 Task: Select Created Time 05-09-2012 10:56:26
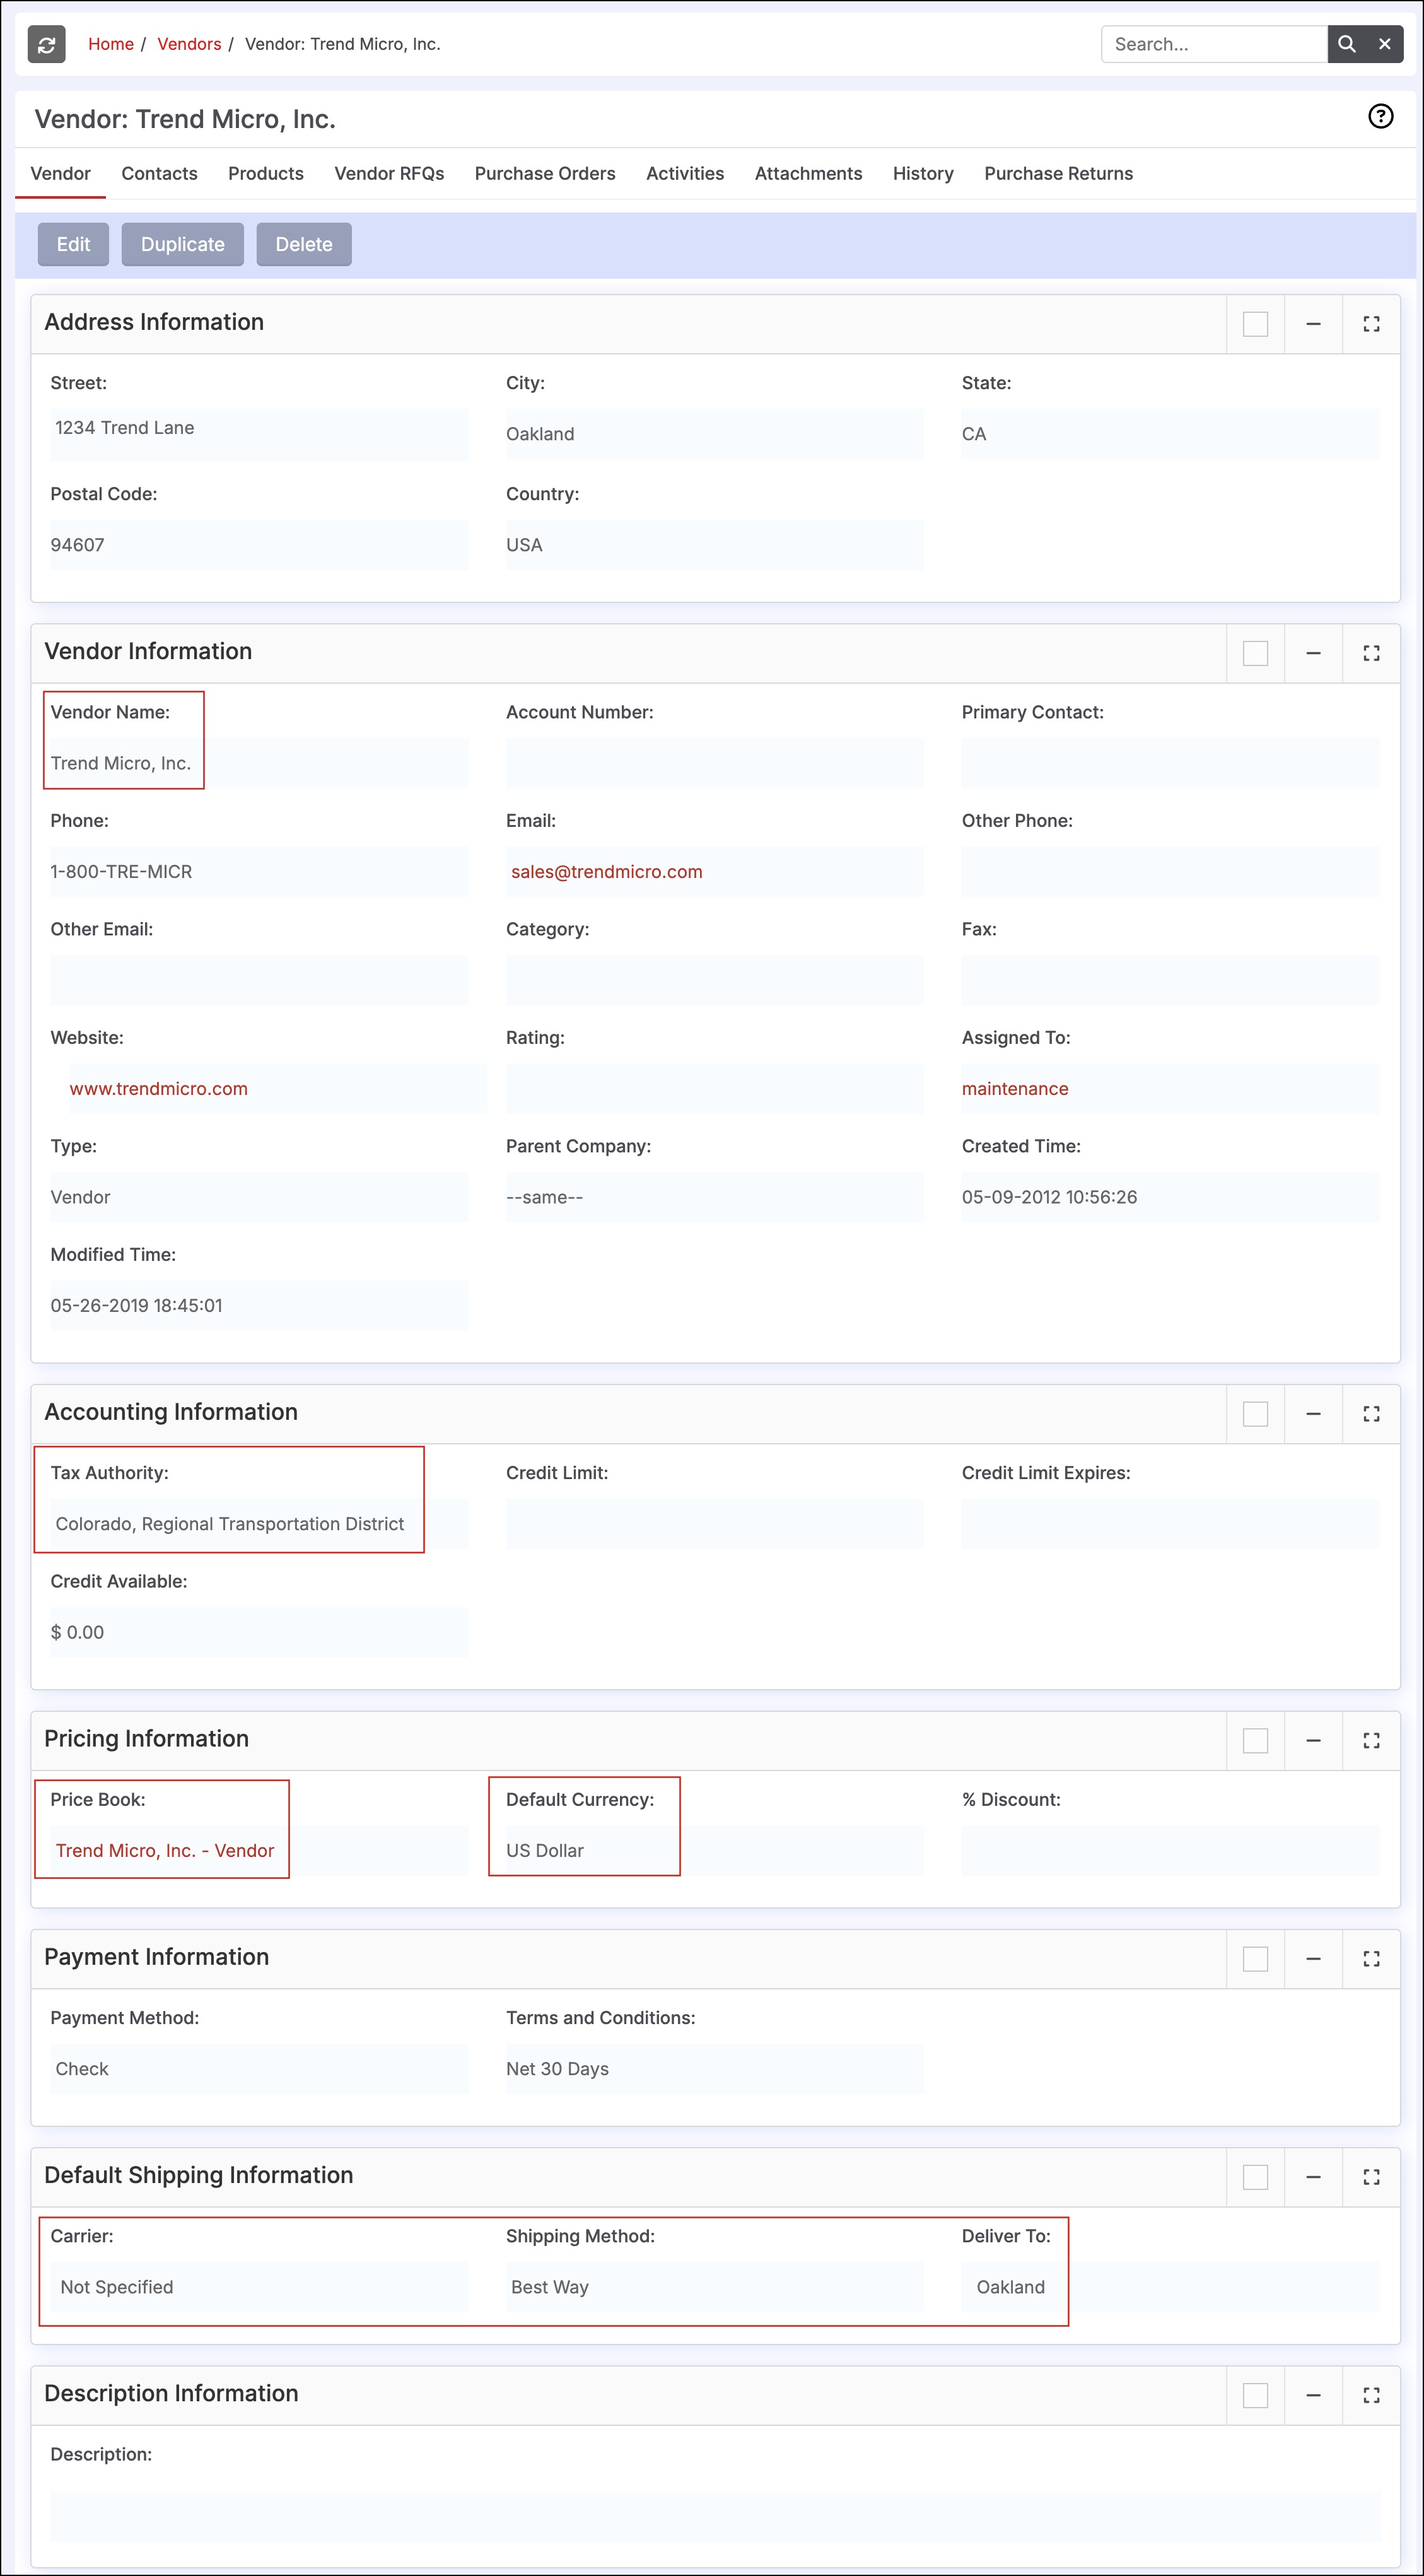pyautogui.click(x=1049, y=1197)
